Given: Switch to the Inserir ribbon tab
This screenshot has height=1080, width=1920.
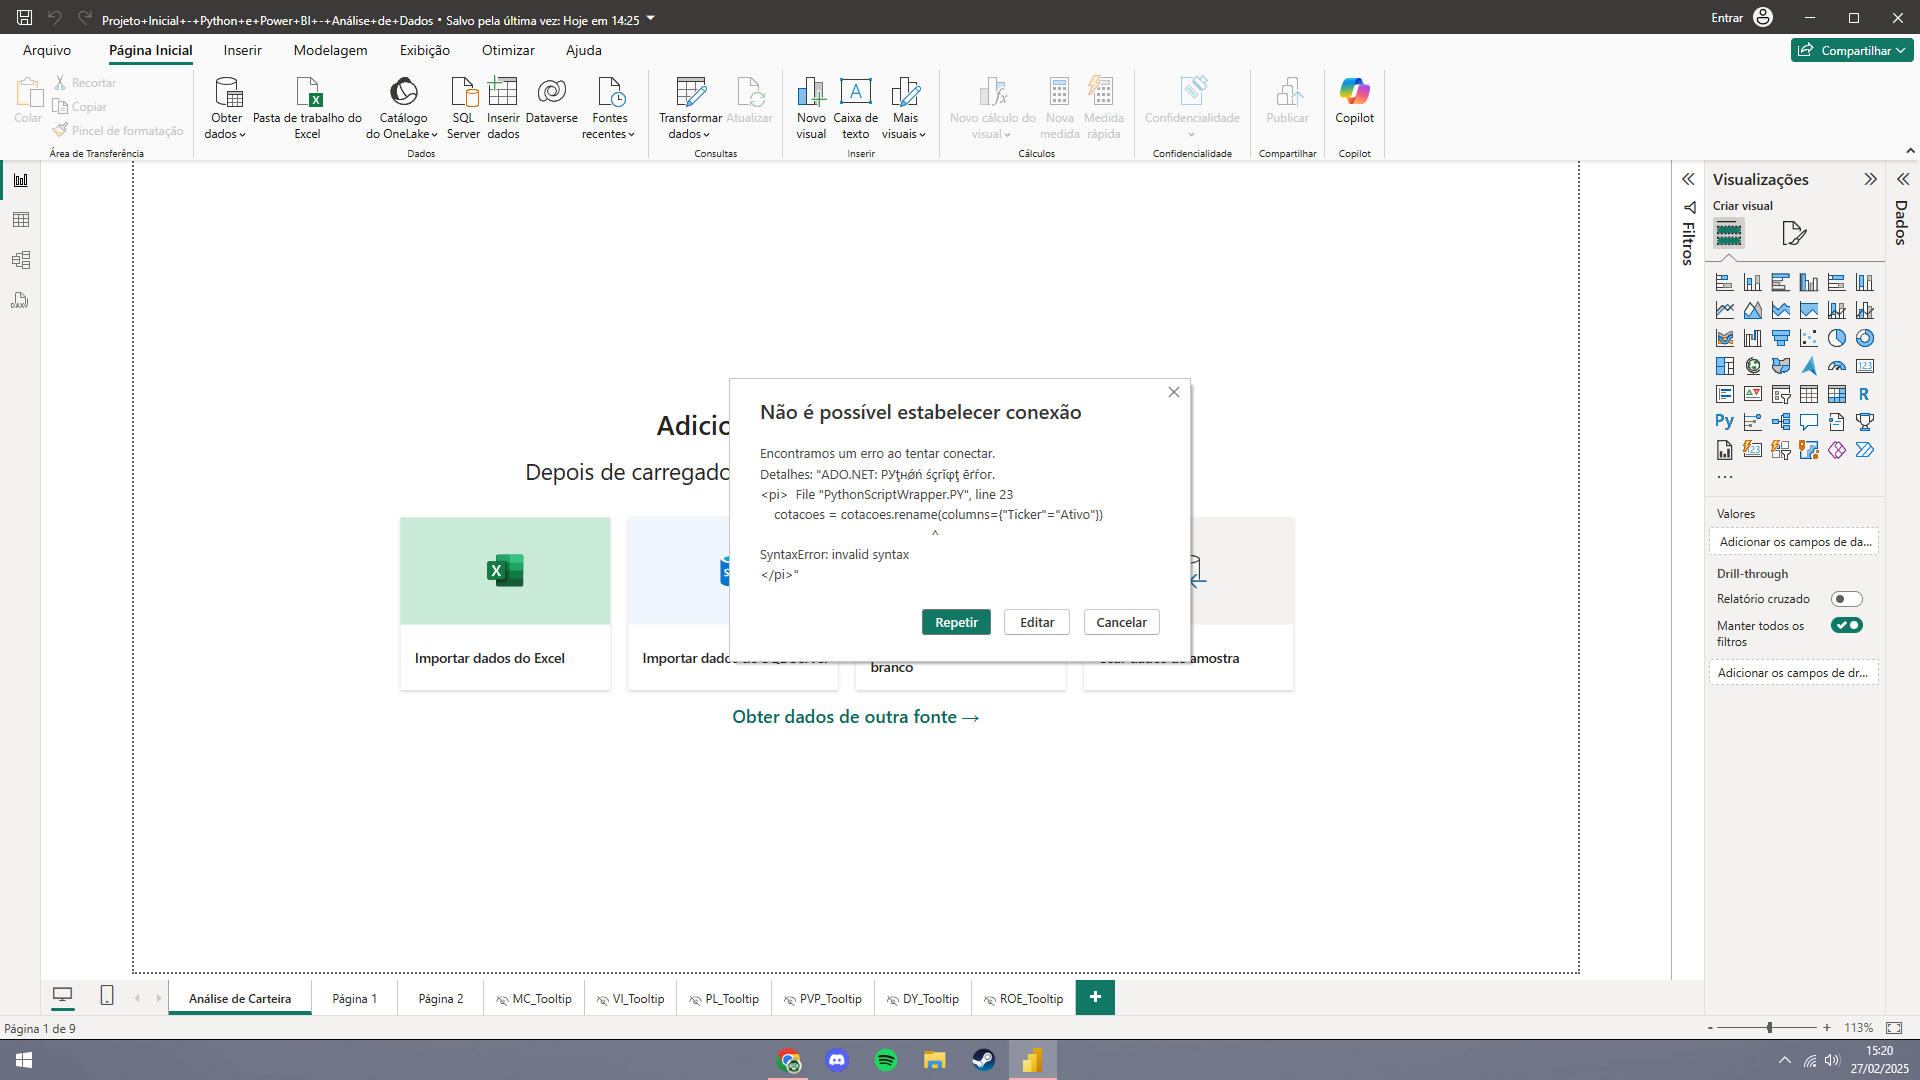Looking at the screenshot, I should (242, 50).
